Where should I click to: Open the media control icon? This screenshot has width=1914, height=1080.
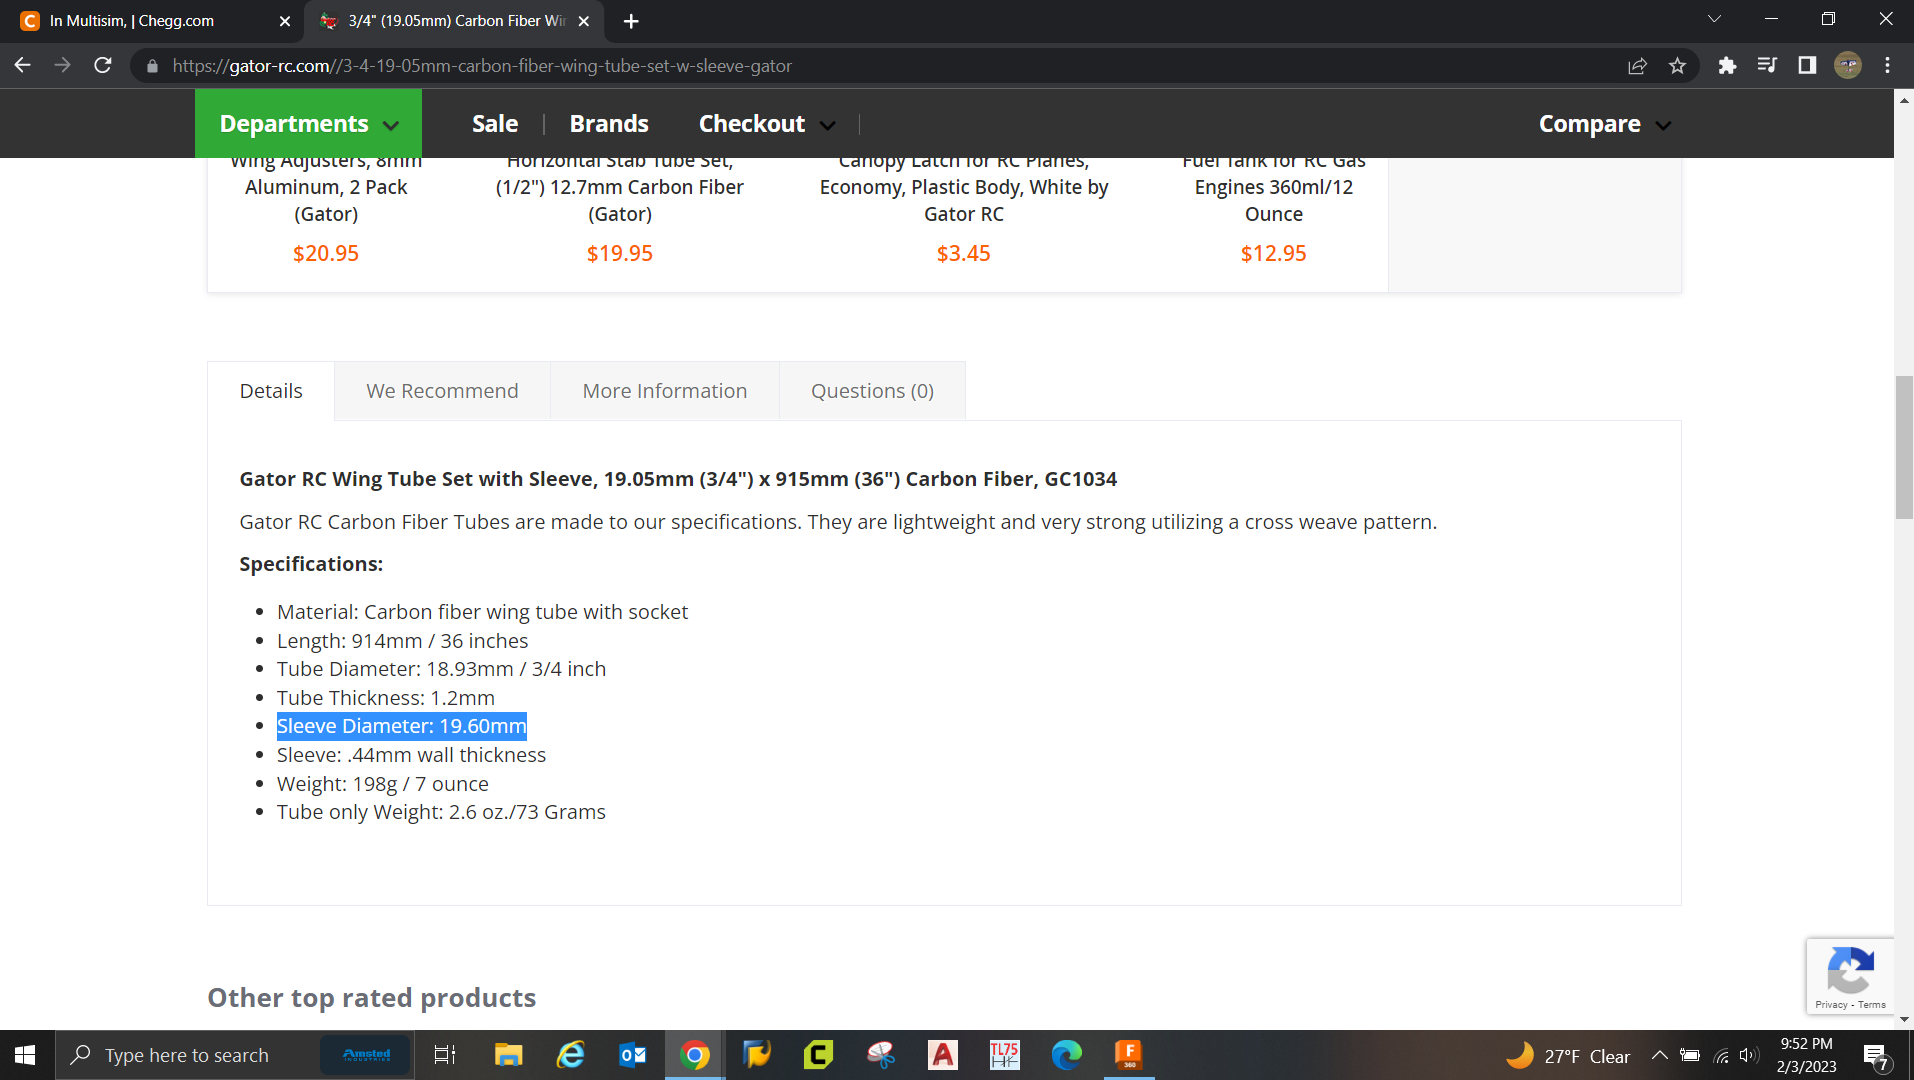[1767, 66]
